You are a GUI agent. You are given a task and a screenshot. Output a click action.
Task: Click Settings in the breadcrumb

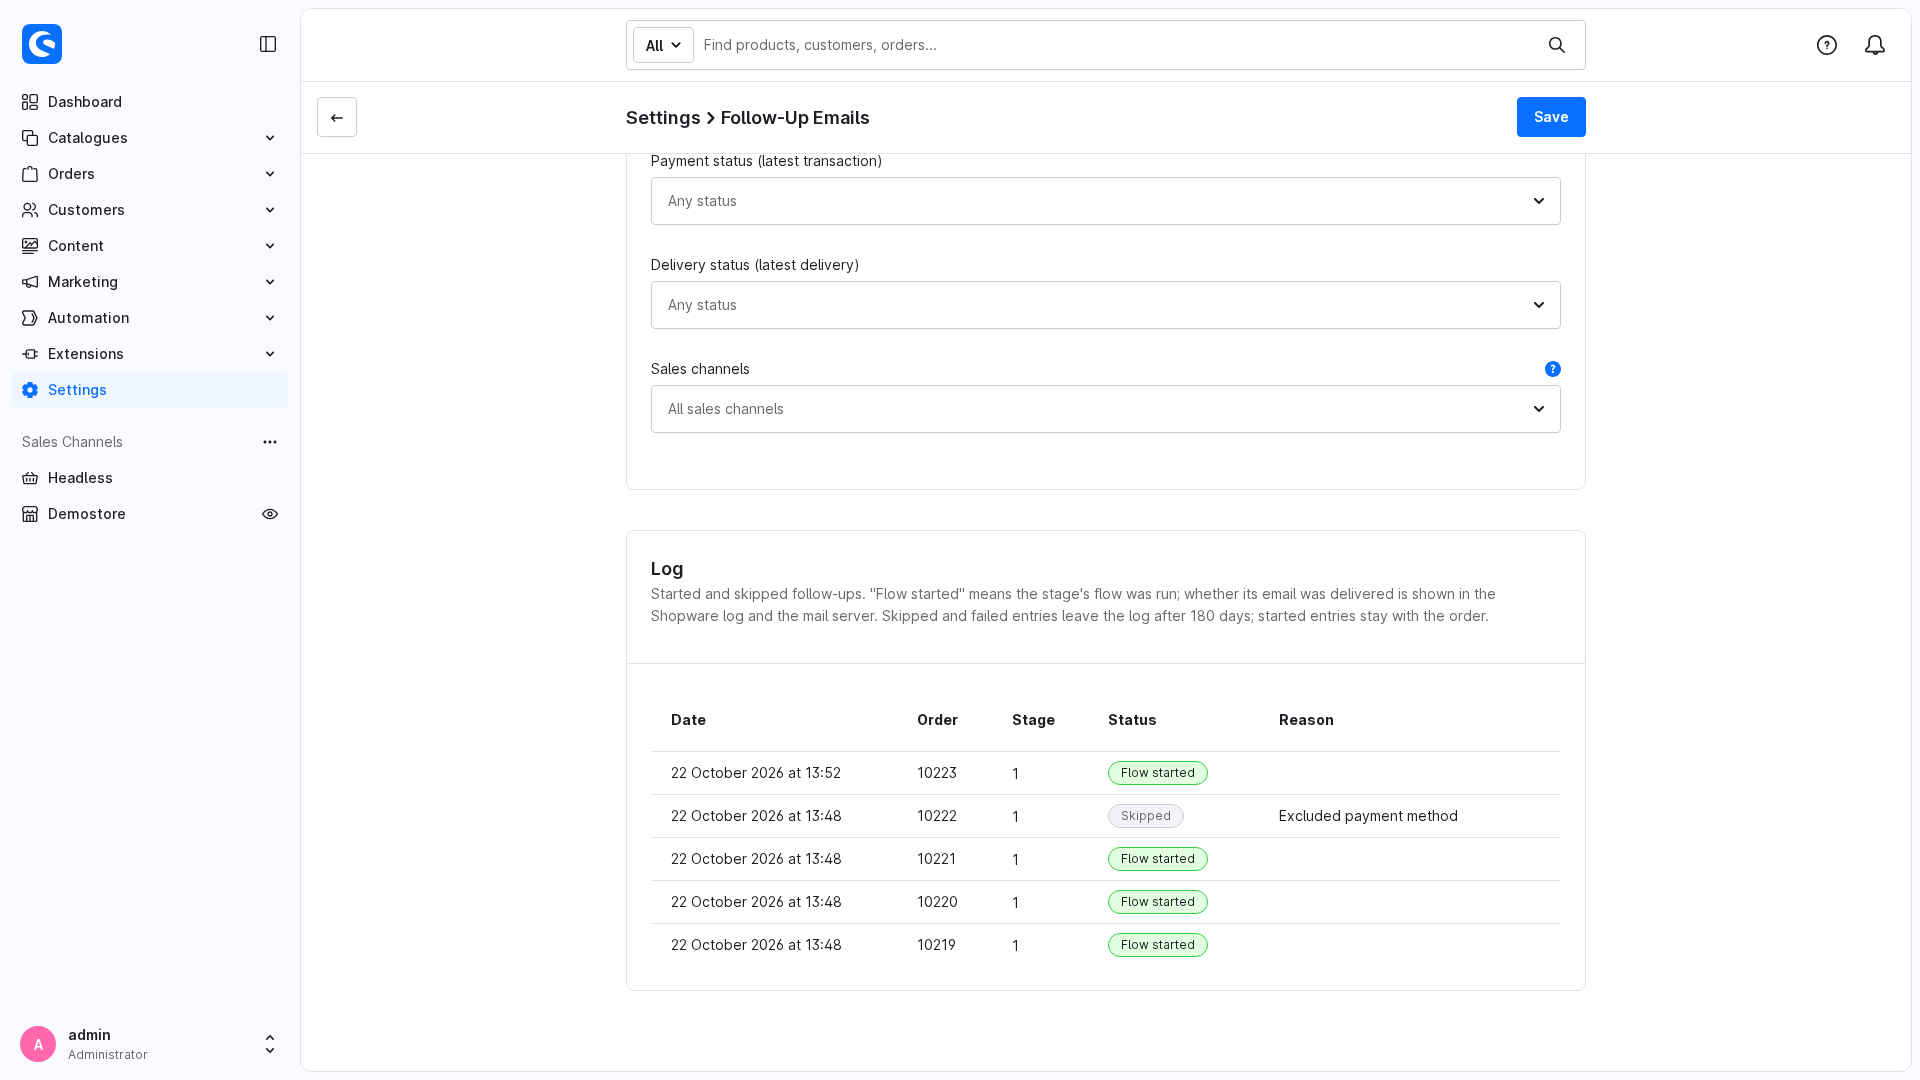663,118
